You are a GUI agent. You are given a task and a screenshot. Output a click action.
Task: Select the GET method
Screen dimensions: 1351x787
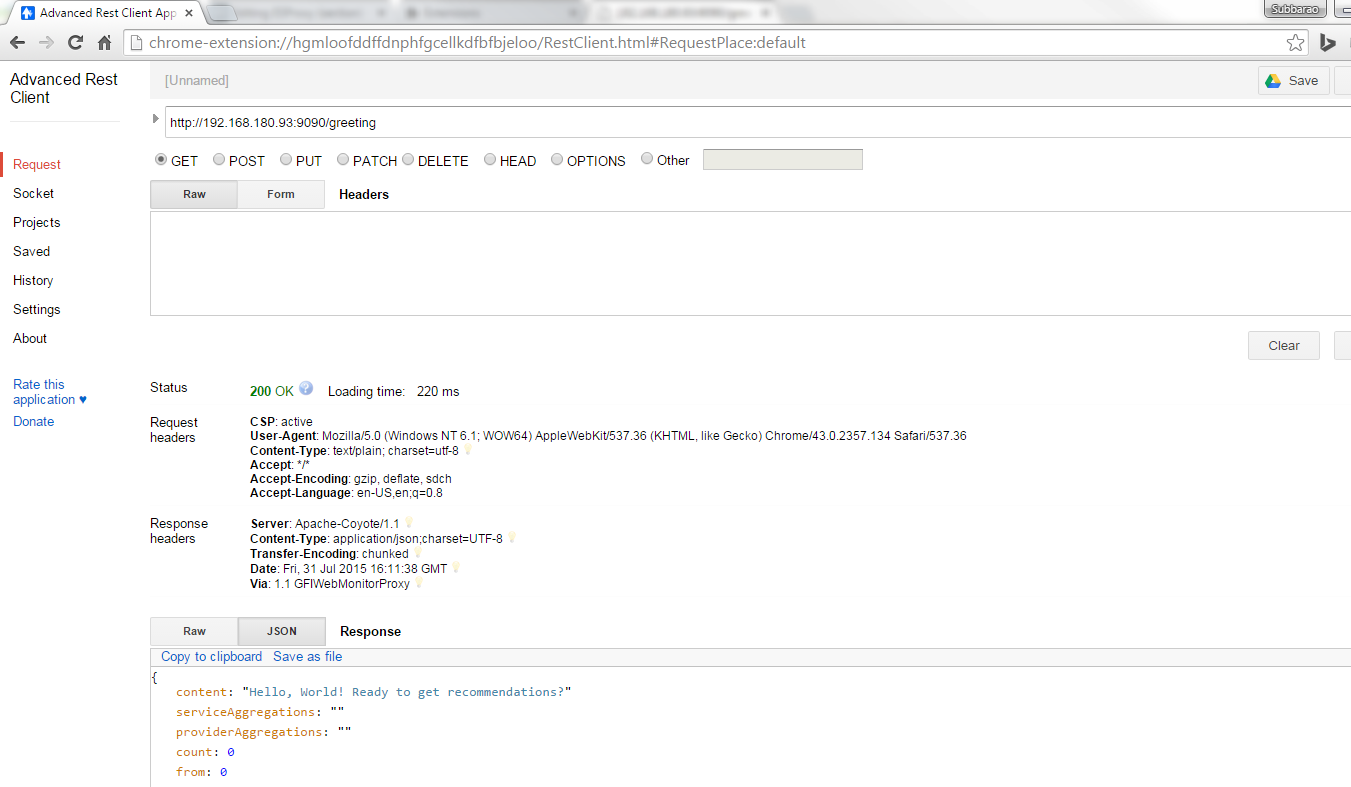(161, 159)
